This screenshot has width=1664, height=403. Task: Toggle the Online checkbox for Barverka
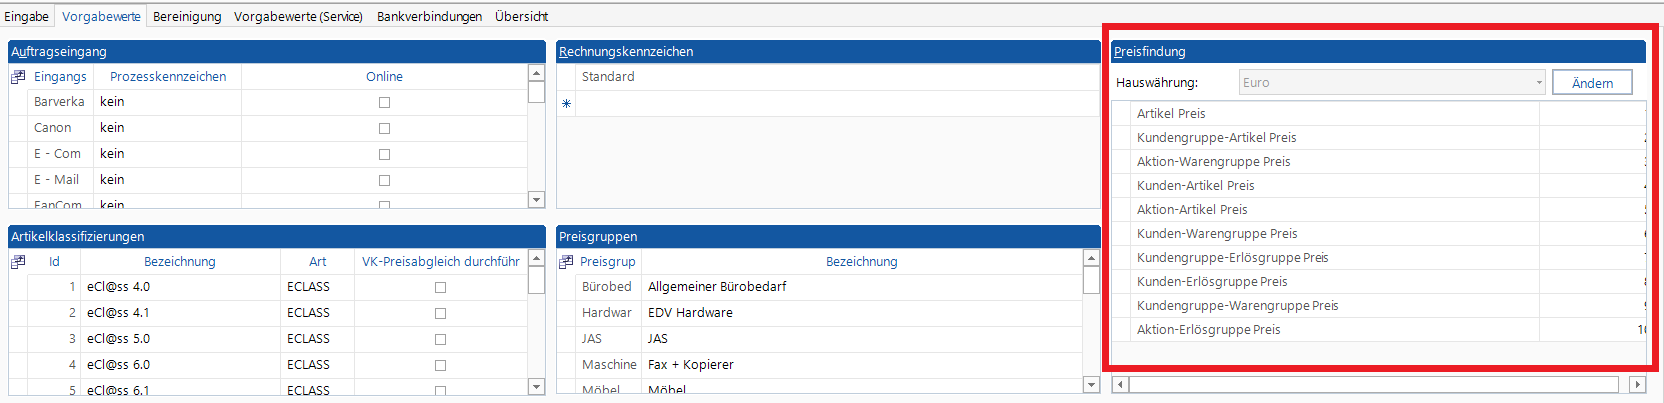click(x=384, y=102)
